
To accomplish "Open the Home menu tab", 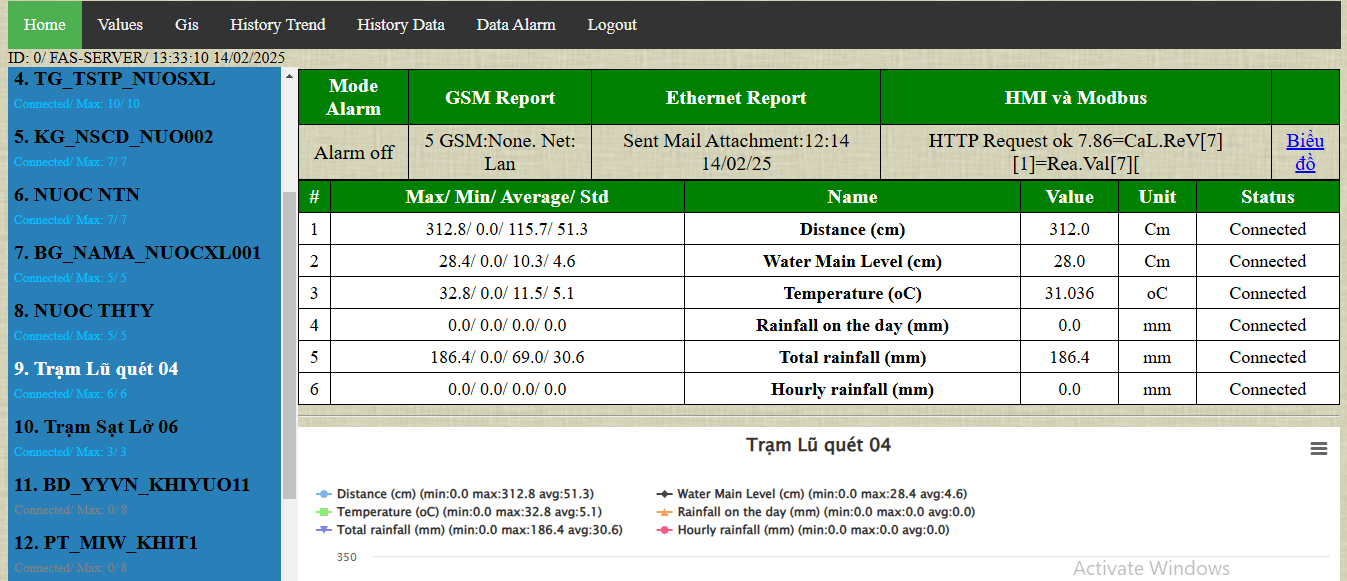I will click(44, 25).
